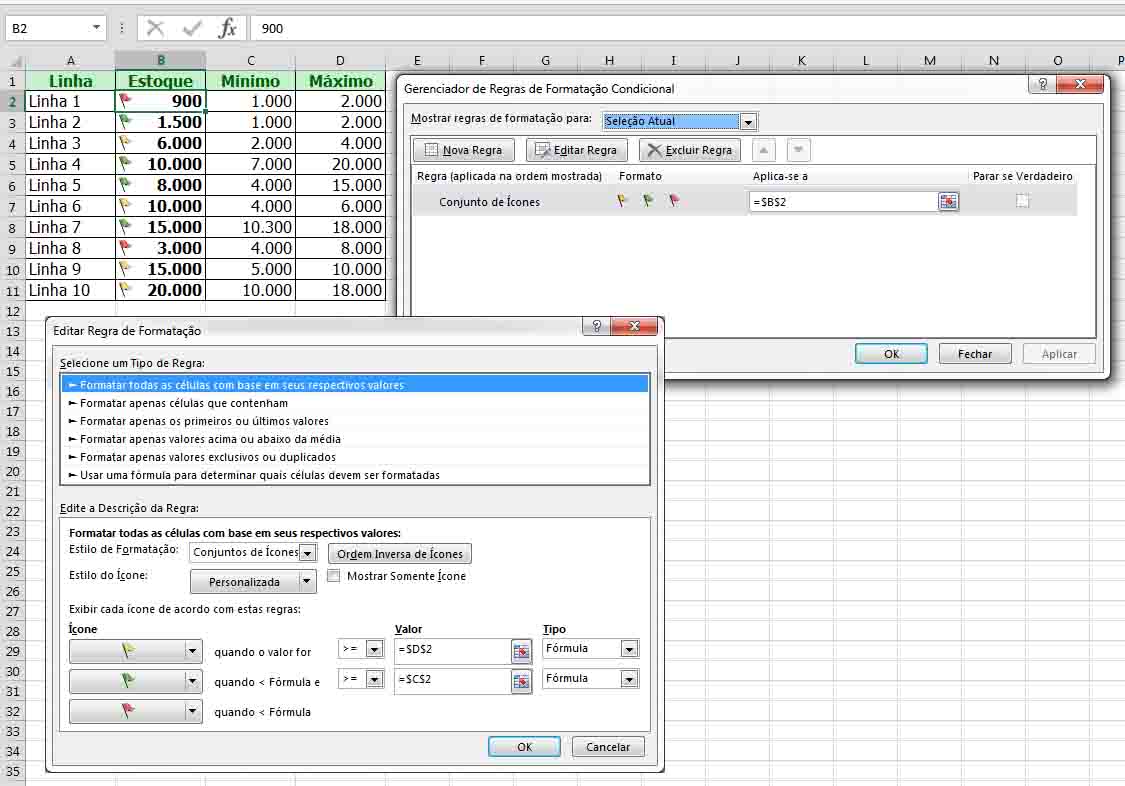1125x786 pixels.
Task: Click the cancel entry X icon in formula bar
Action: pyautogui.click(x=155, y=28)
